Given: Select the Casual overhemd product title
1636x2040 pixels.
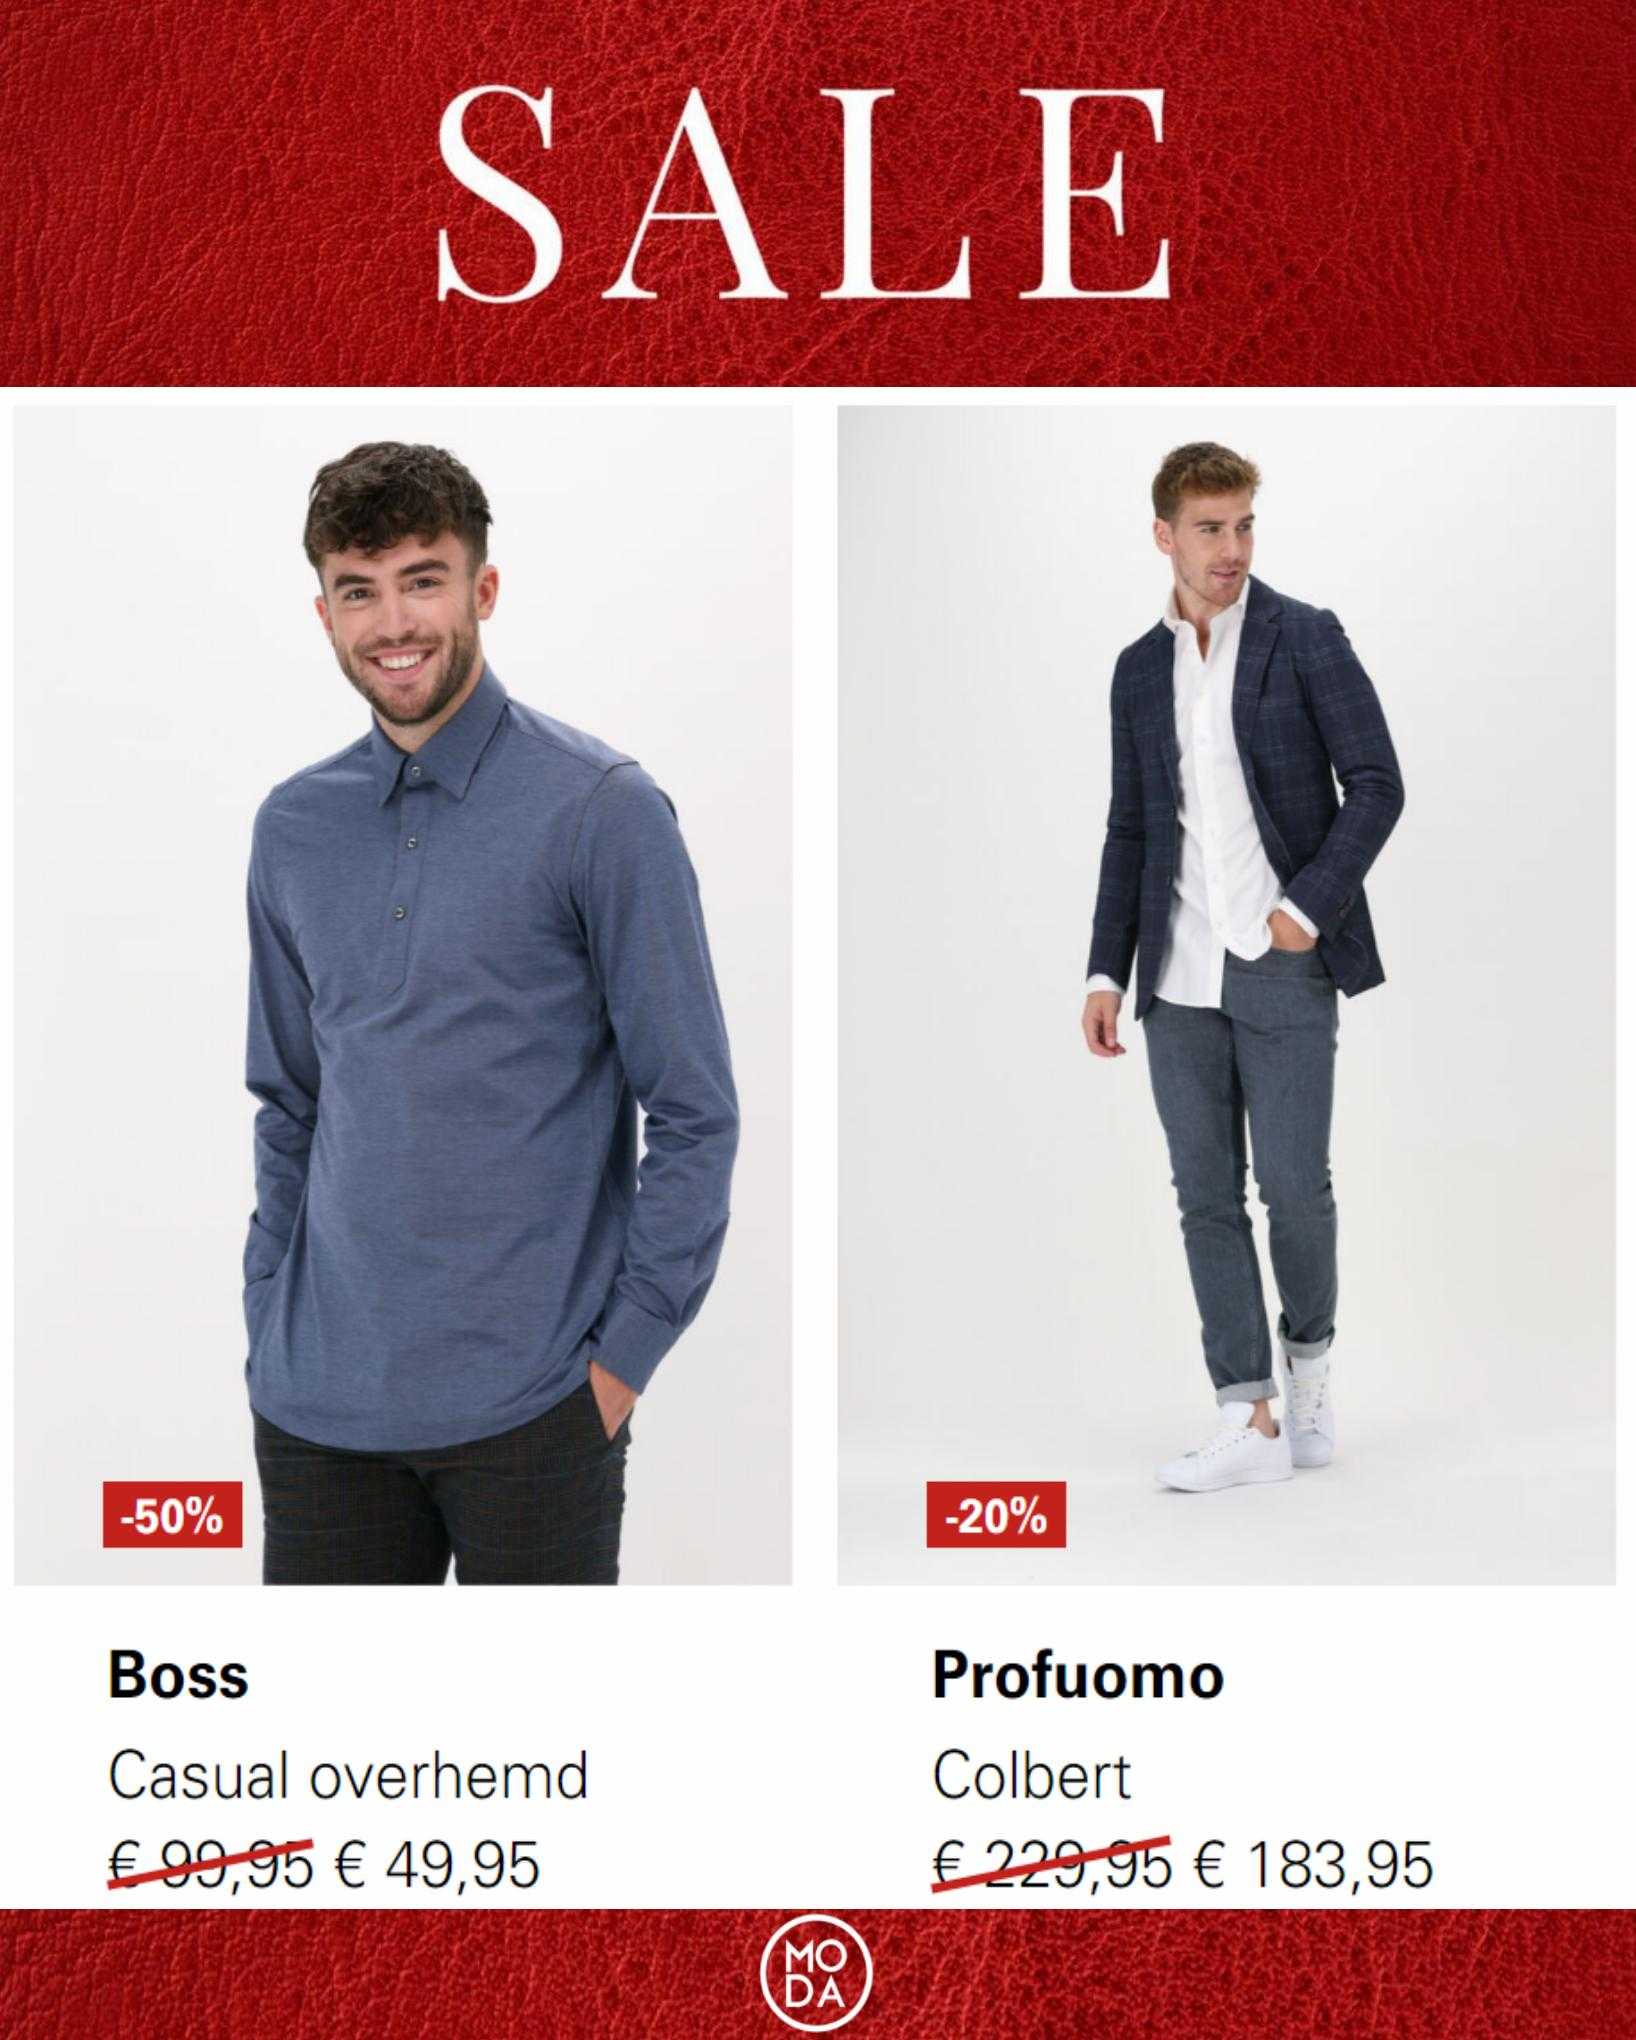Looking at the screenshot, I should tap(348, 1777).
